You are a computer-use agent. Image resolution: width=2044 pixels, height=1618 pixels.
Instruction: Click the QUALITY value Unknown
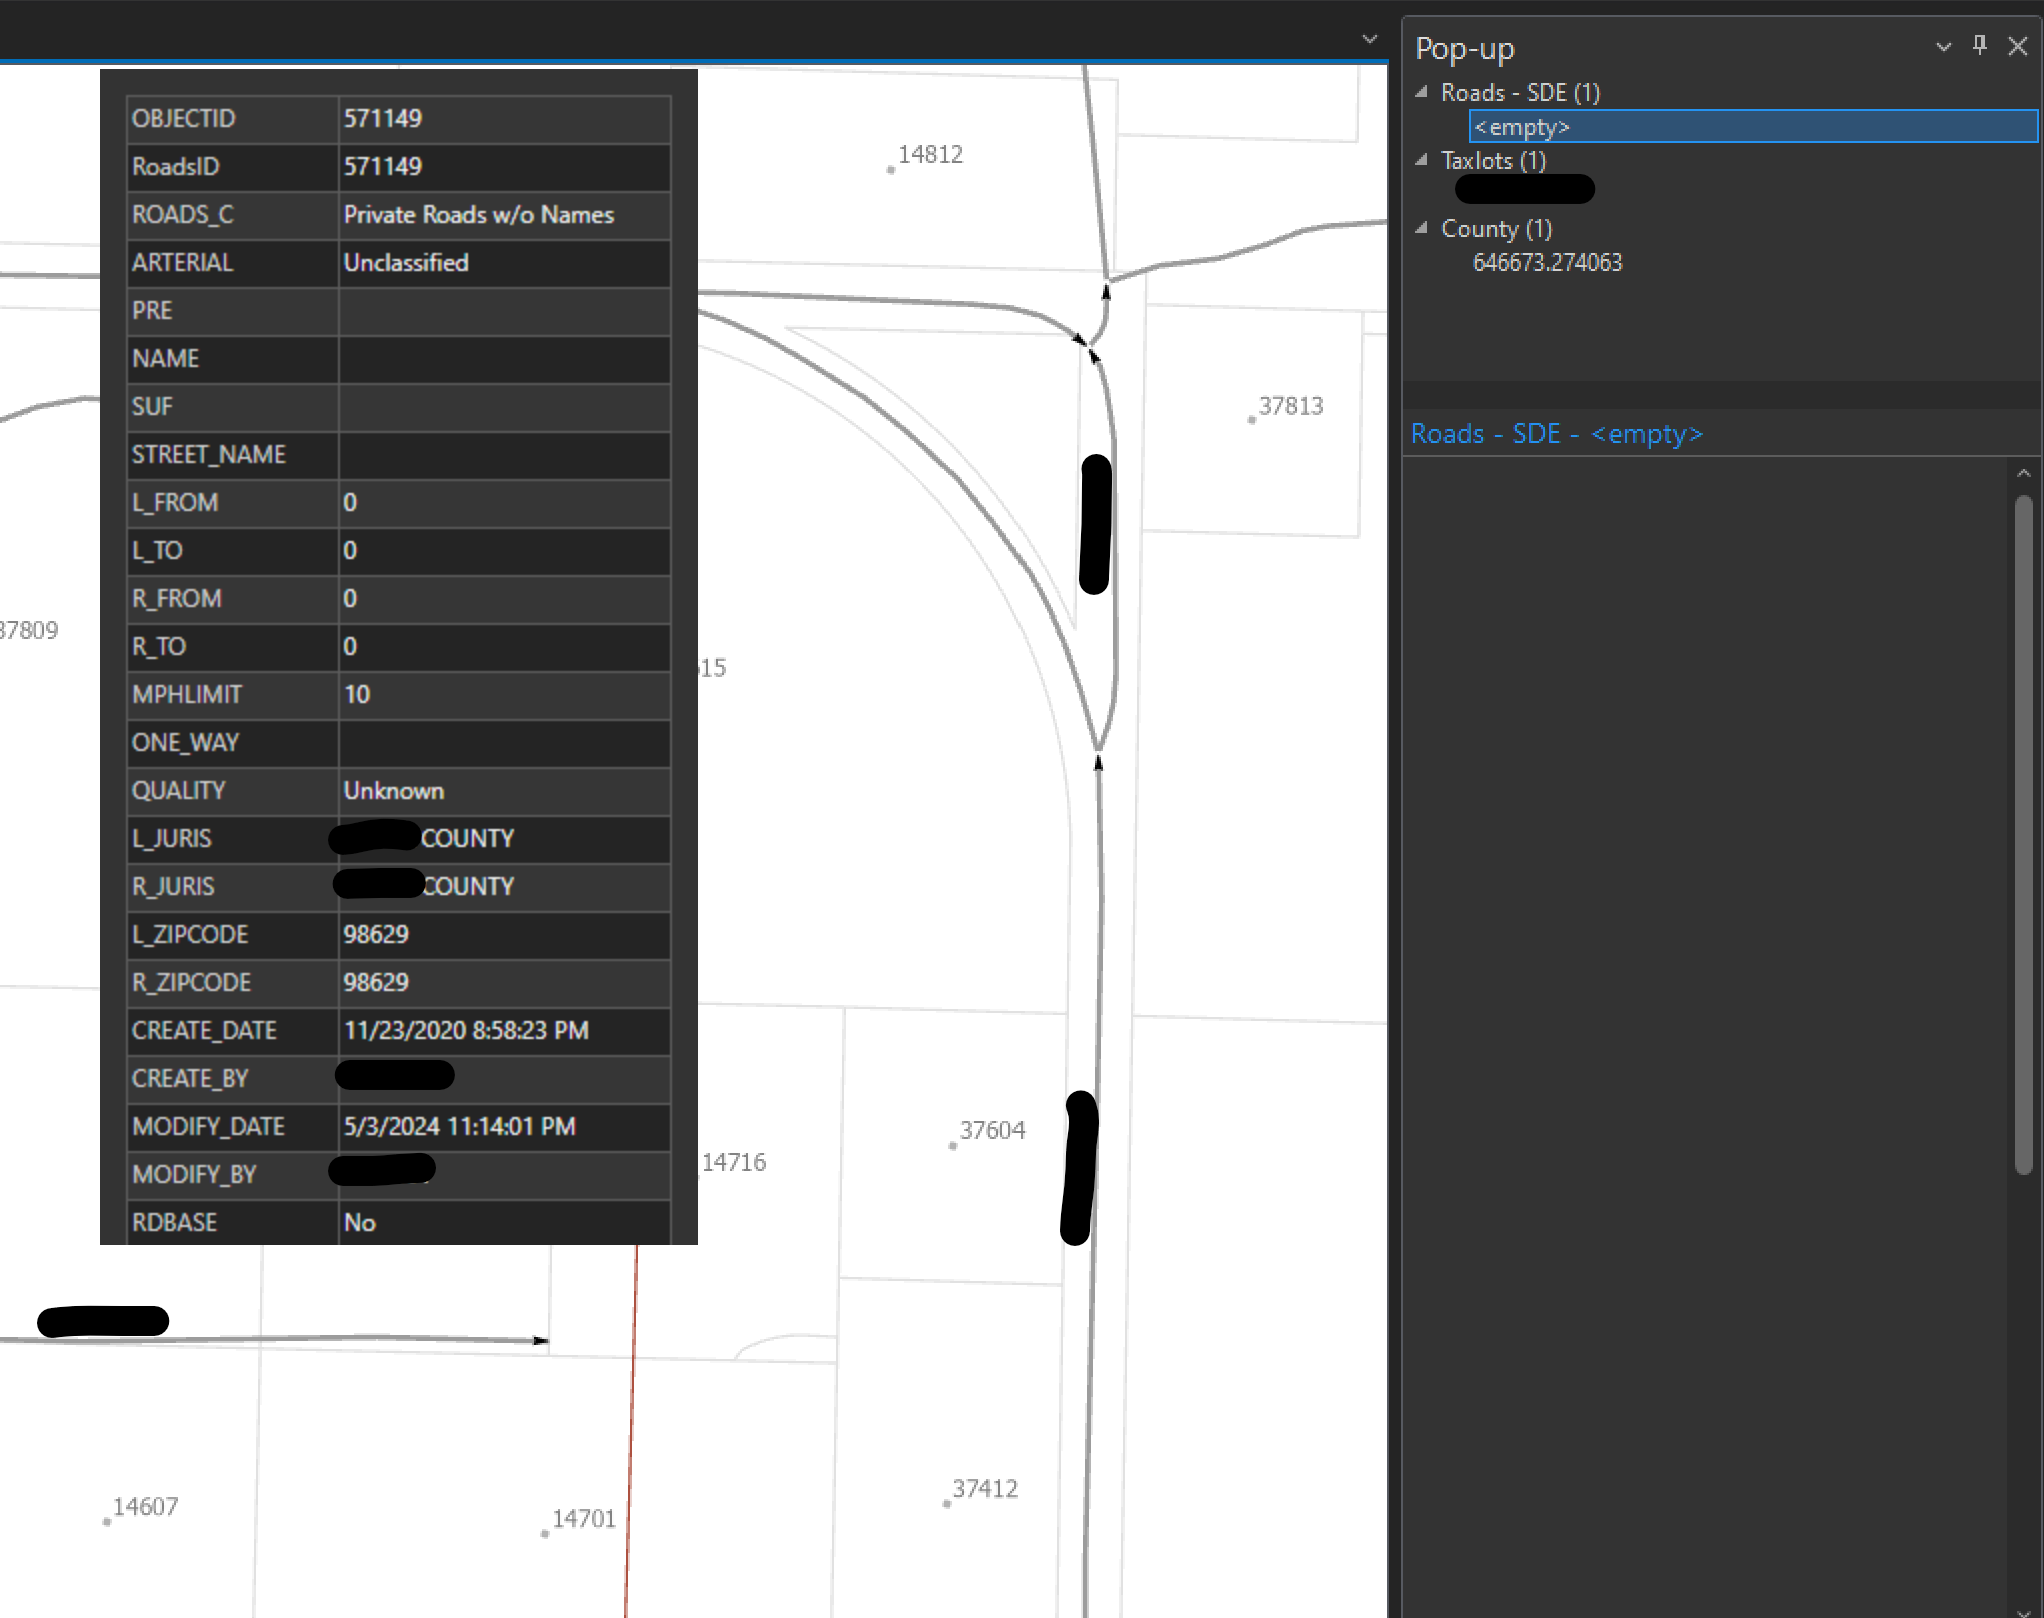pos(394,791)
